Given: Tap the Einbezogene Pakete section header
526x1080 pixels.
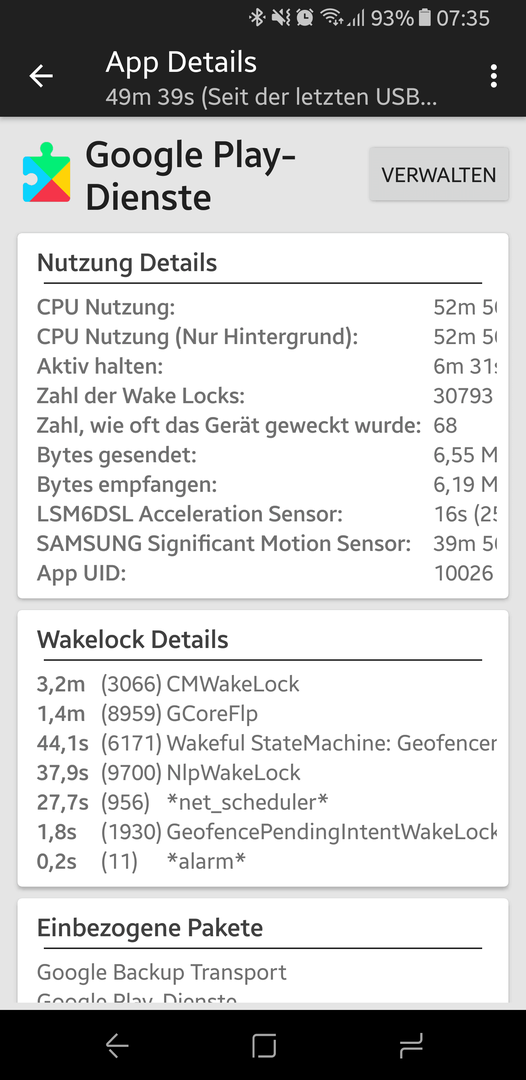Looking at the screenshot, I should pyautogui.click(x=150, y=928).
